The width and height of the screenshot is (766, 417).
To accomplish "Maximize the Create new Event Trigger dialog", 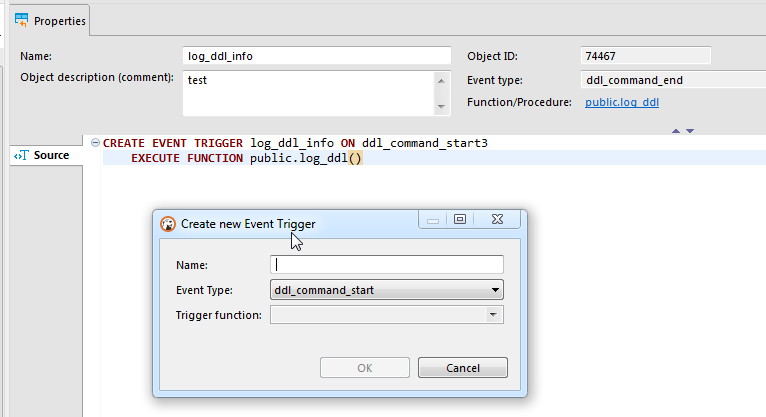I will [x=460, y=220].
